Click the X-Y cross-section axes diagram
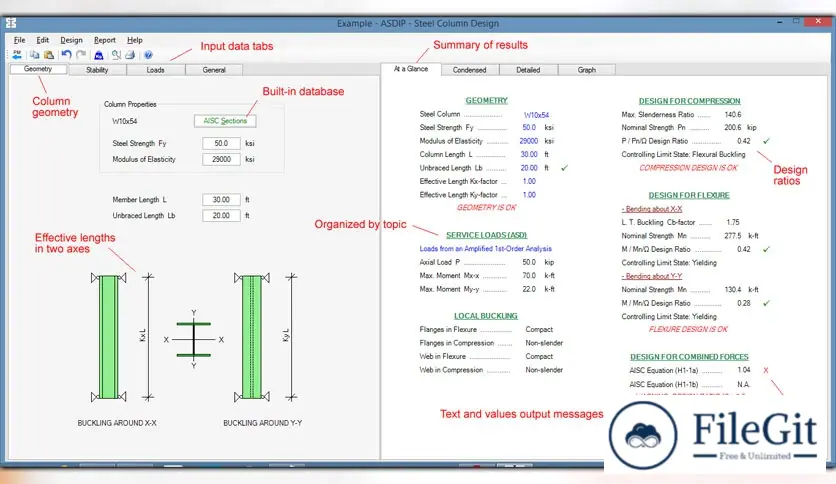The width and height of the screenshot is (836, 484). pos(194,340)
